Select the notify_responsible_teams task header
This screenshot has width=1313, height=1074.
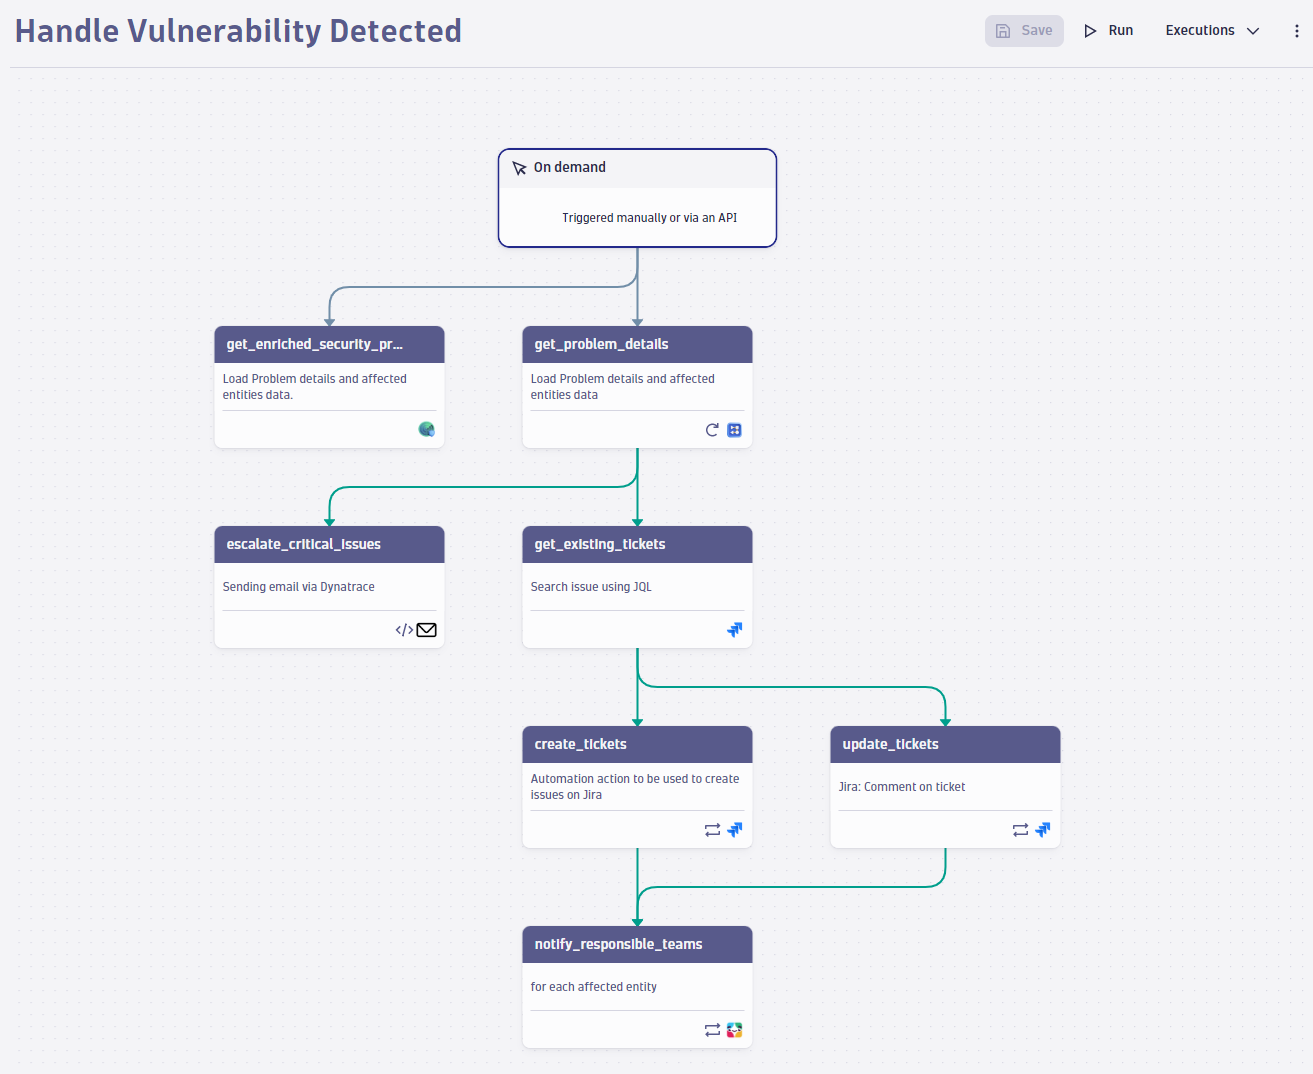[x=637, y=944]
